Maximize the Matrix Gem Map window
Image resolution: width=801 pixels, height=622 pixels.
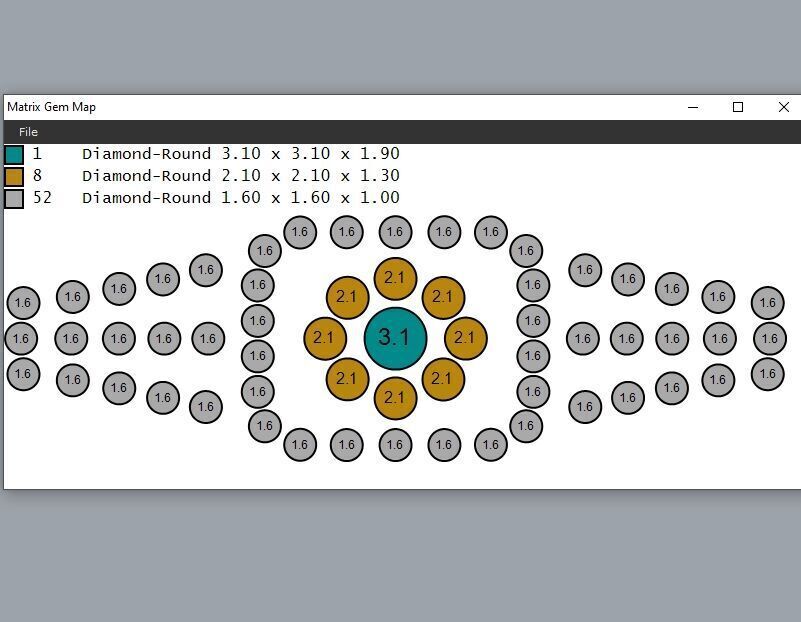(738, 107)
